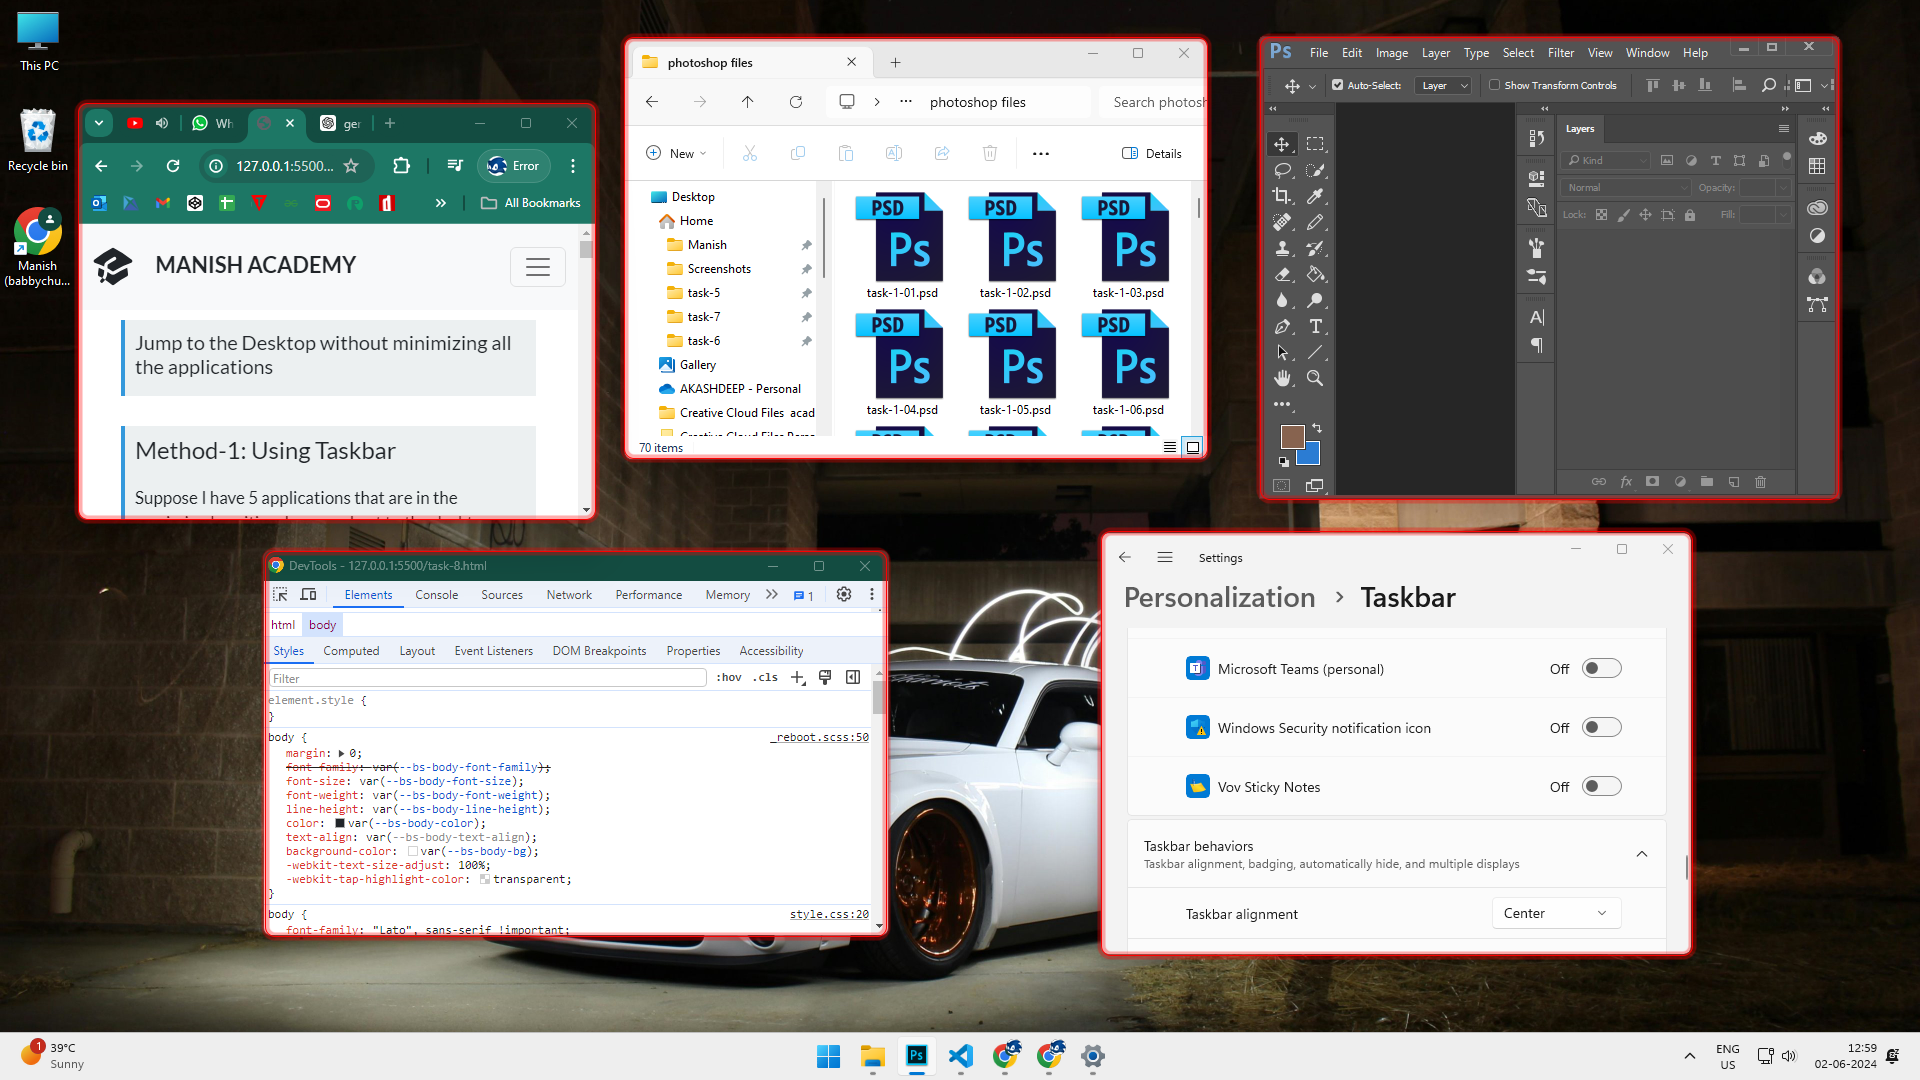Image resolution: width=1920 pixels, height=1080 pixels.
Task: Select the Hand tool in Photoshop
Action: (1282, 378)
